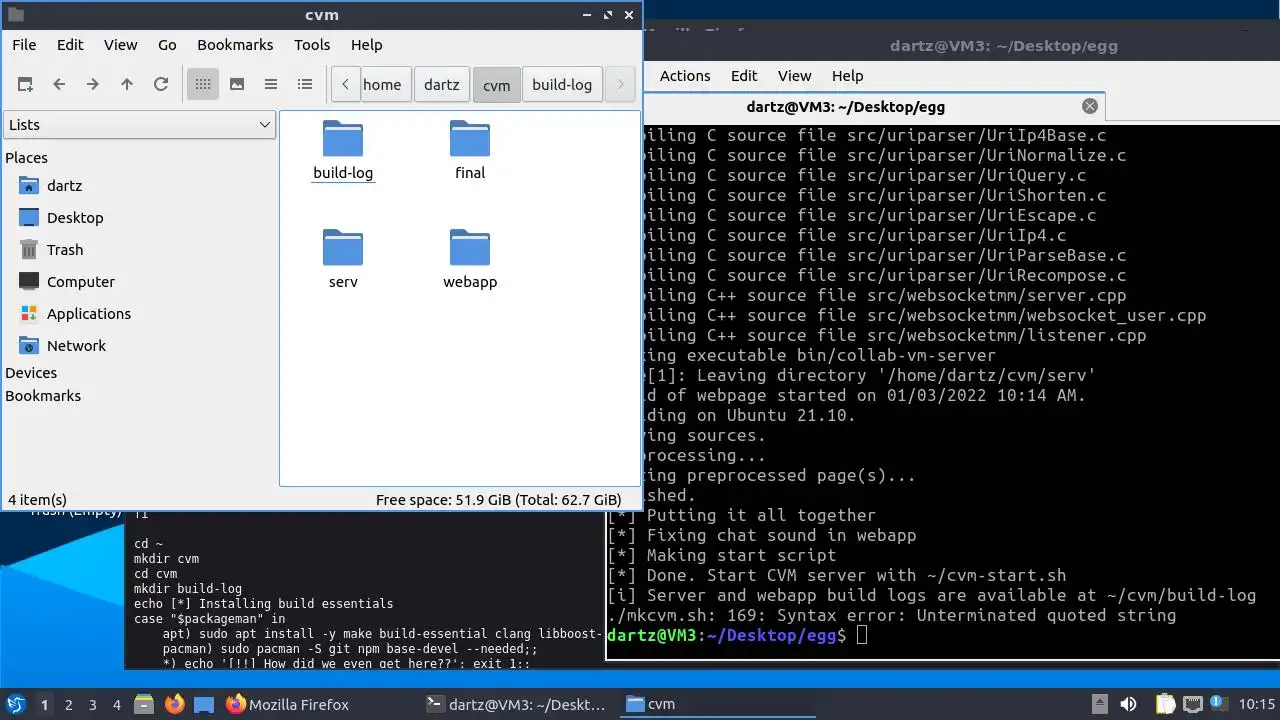Image resolution: width=1280 pixels, height=720 pixels.
Task: Click the Bookmarks section in sidebar
Action: tap(43, 396)
